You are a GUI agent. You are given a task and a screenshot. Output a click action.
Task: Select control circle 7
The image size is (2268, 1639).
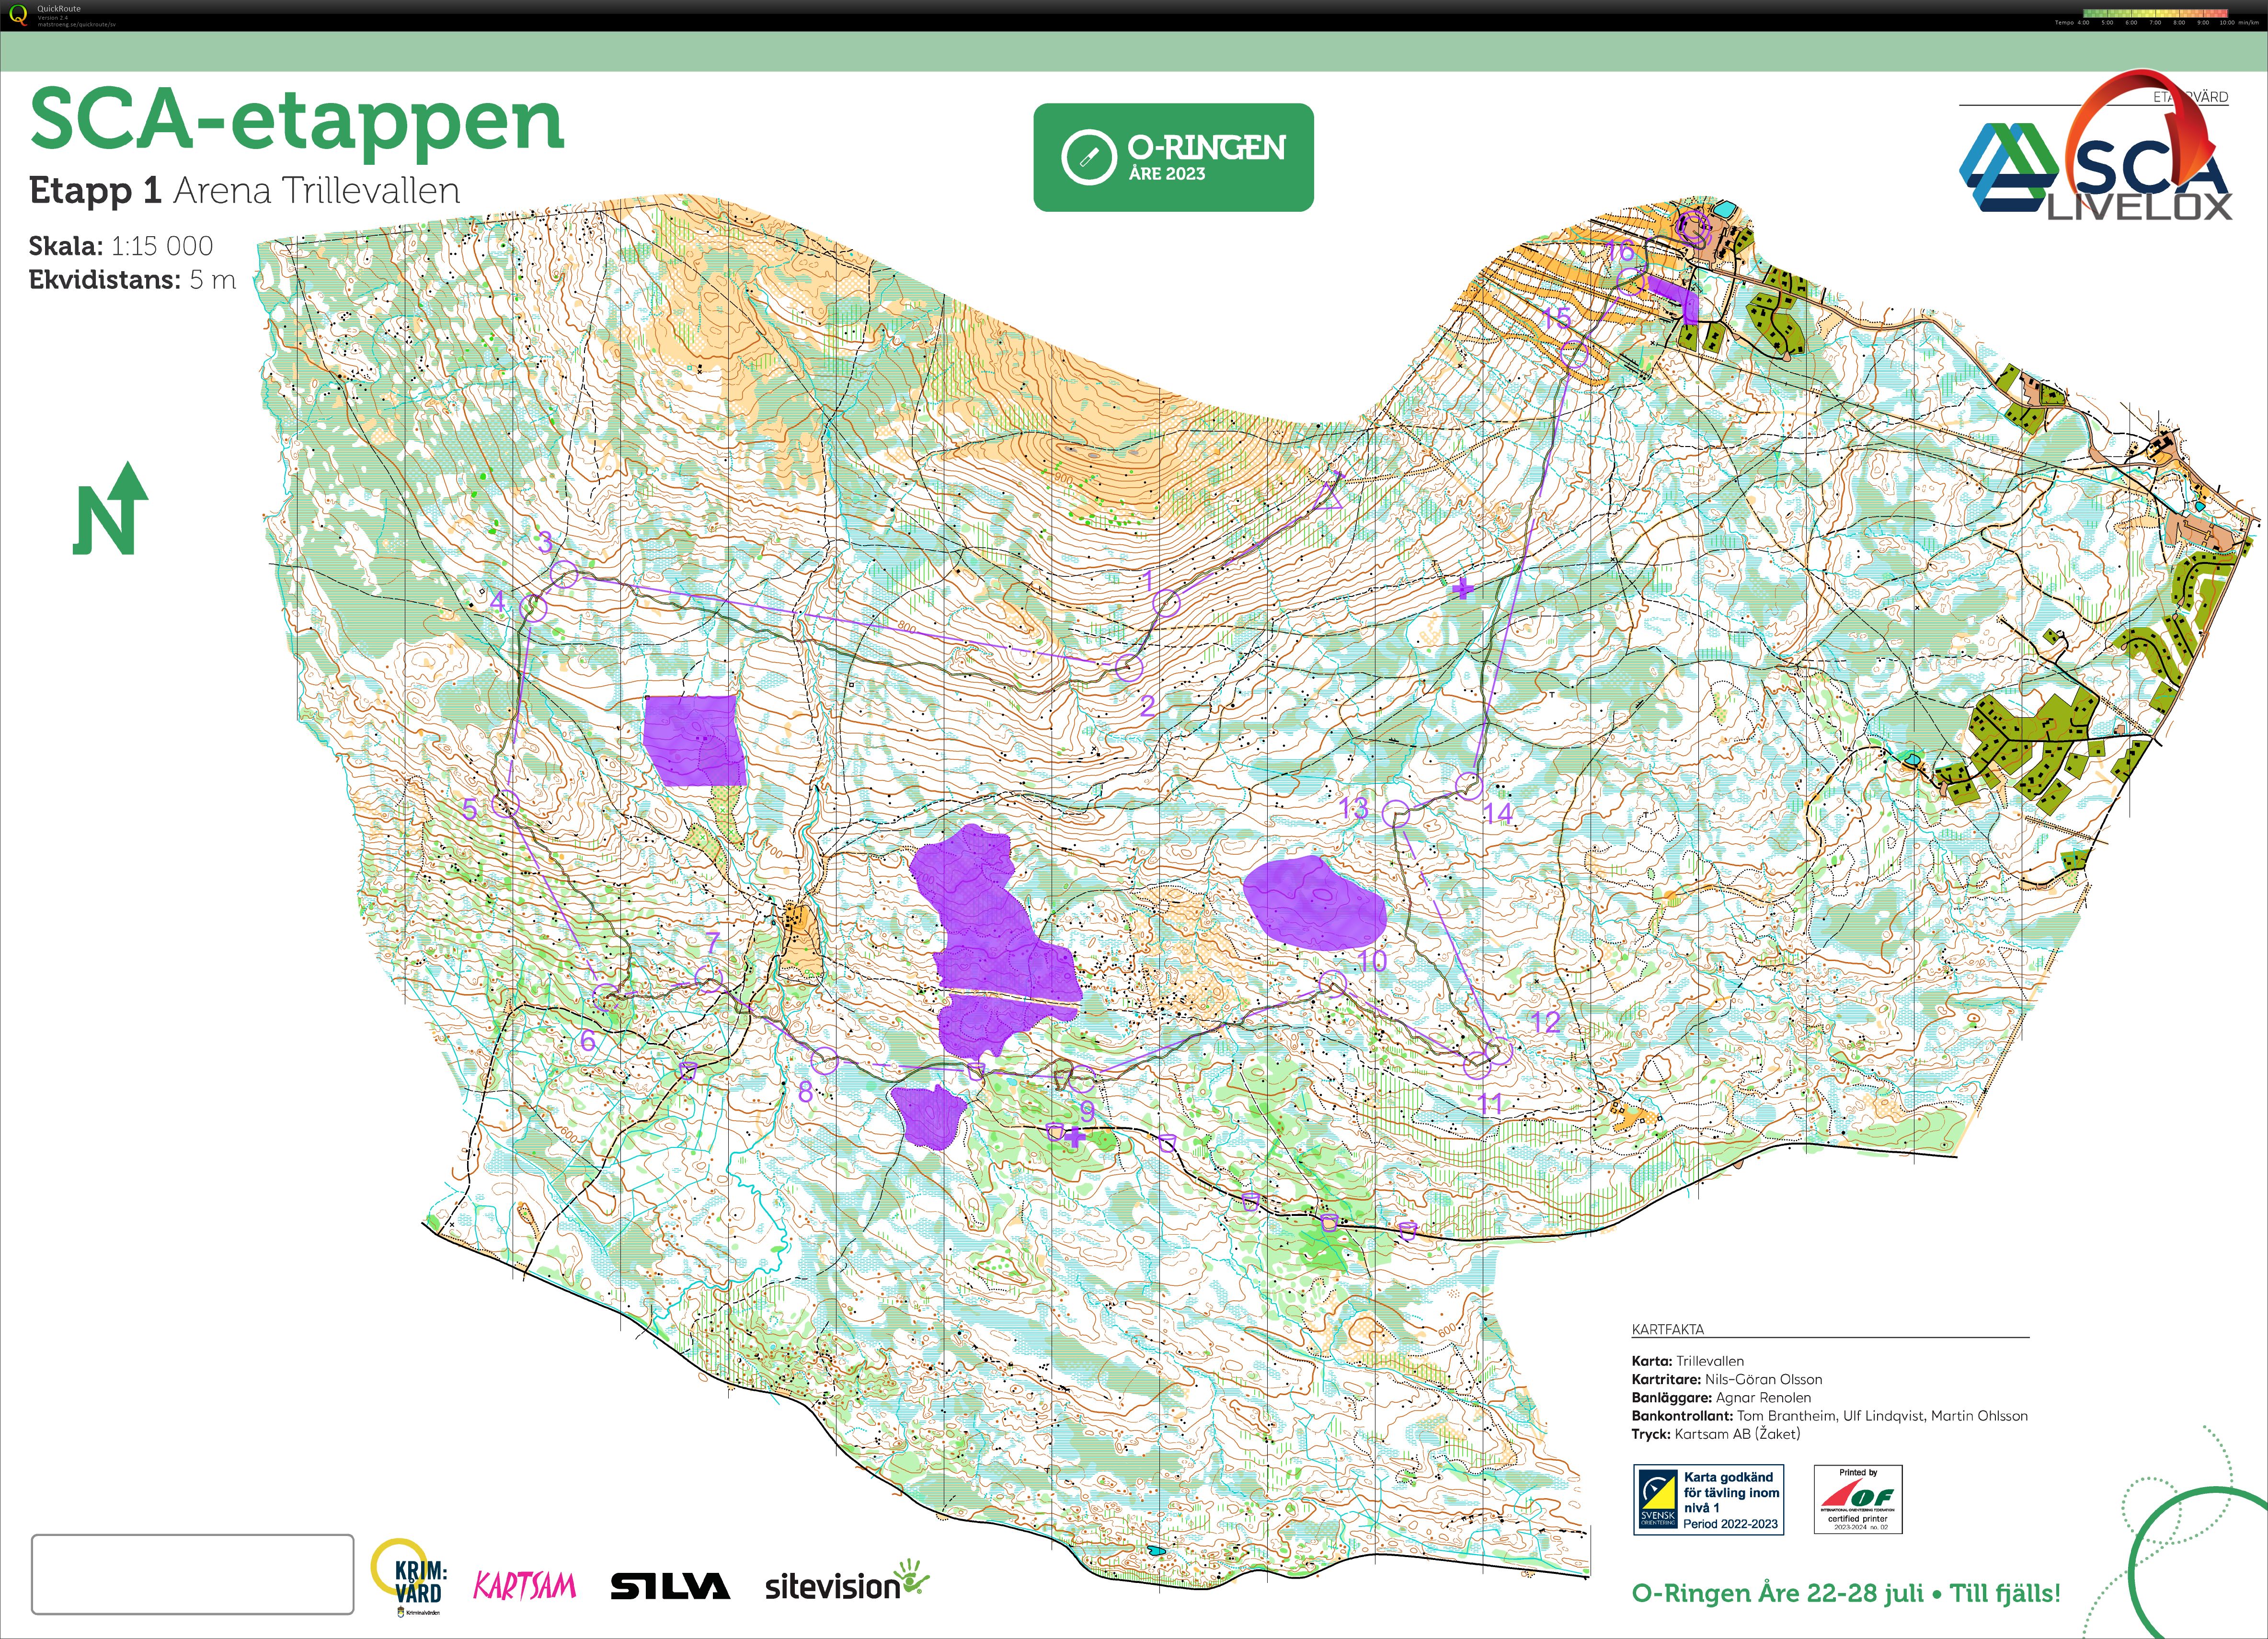click(708, 979)
